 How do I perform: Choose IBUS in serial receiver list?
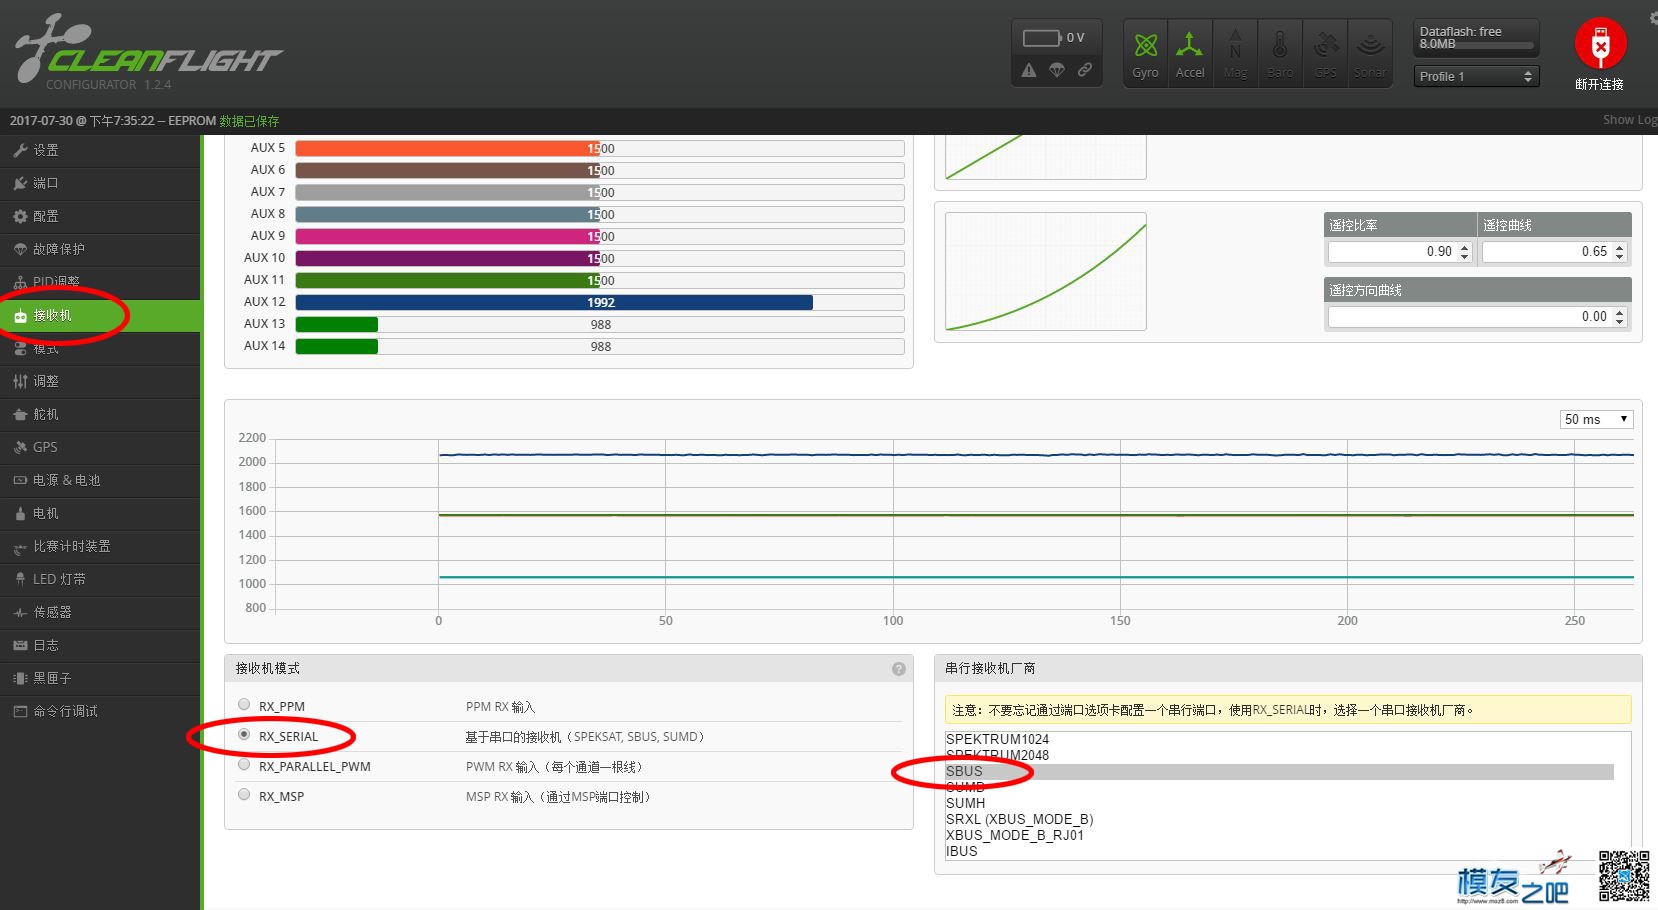[x=1280, y=851]
